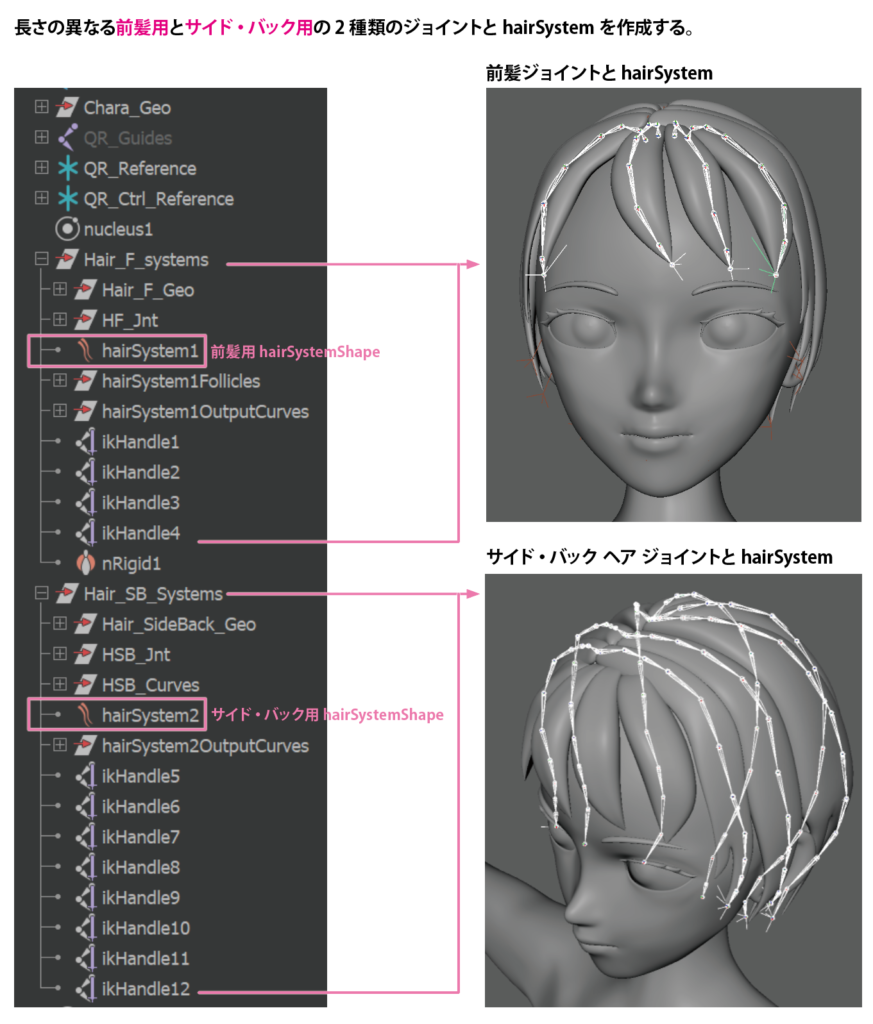Click the hairSystem2 node icon
The image size is (873, 1024).
(86, 715)
